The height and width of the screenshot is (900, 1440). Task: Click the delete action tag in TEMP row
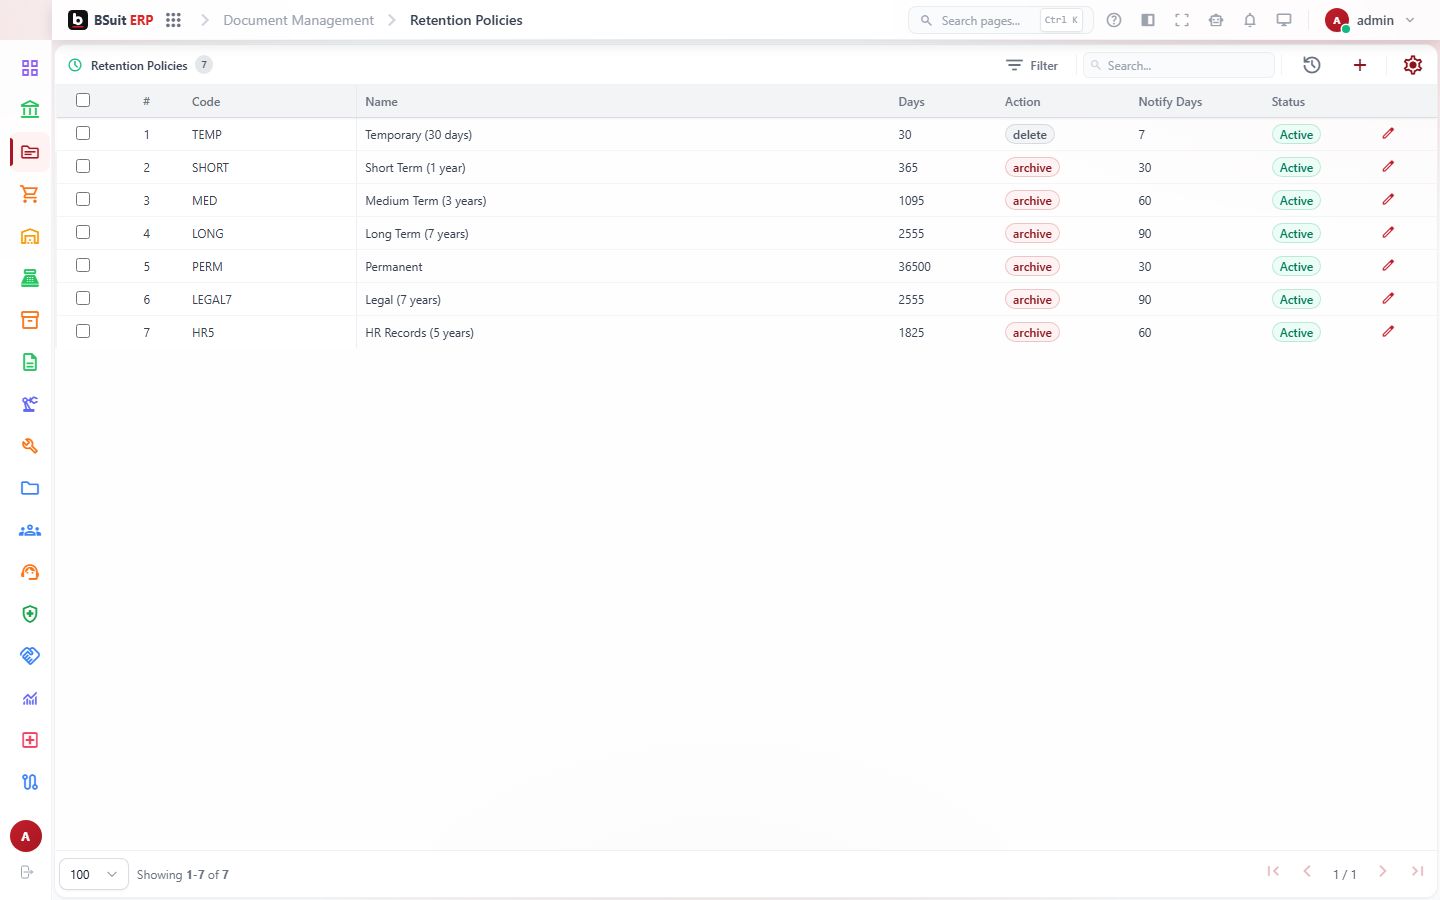coord(1030,134)
